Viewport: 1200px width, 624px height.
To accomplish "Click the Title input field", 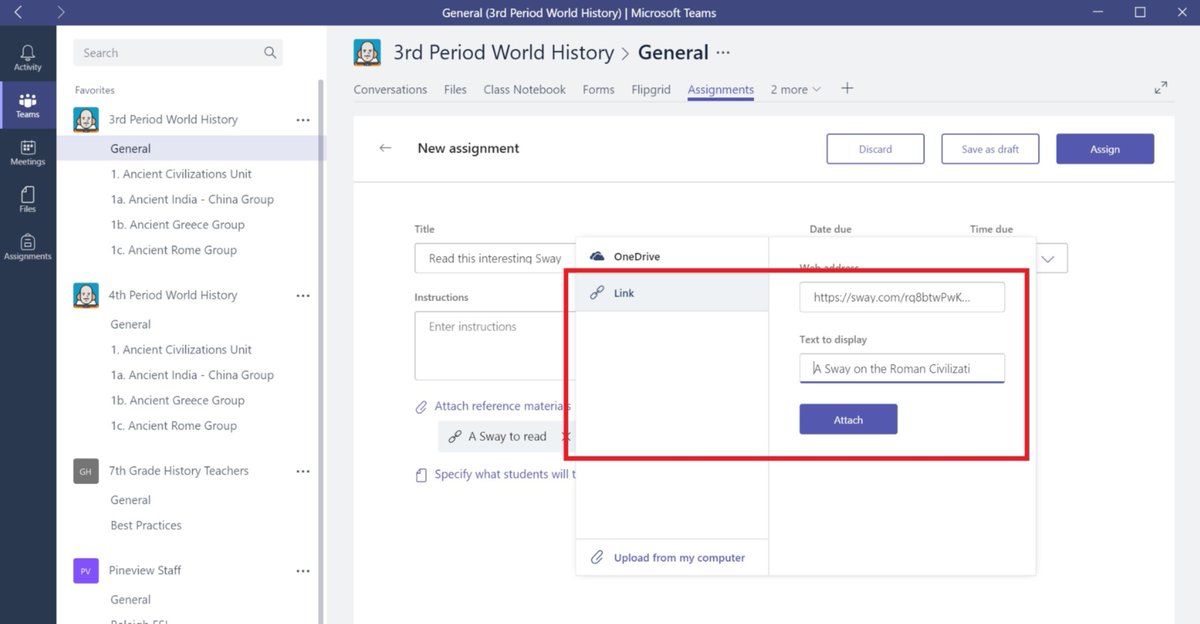I will [495, 258].
